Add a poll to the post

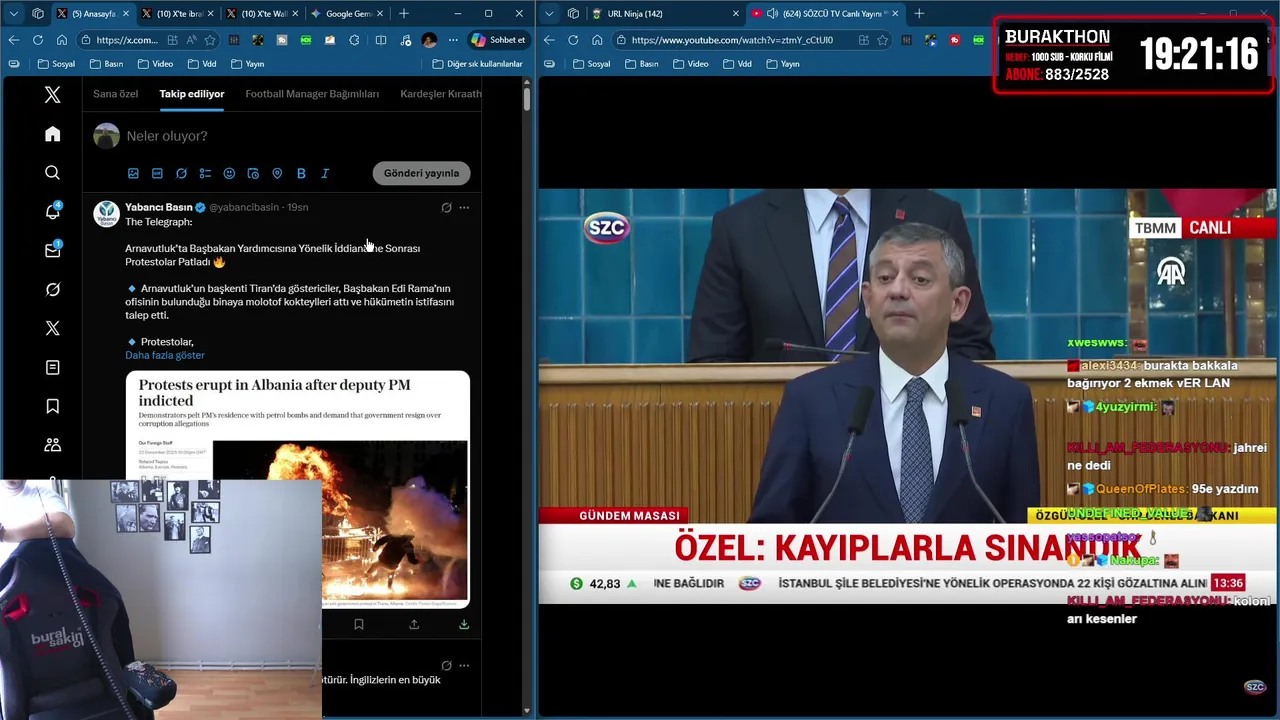[x=205, y=173]
